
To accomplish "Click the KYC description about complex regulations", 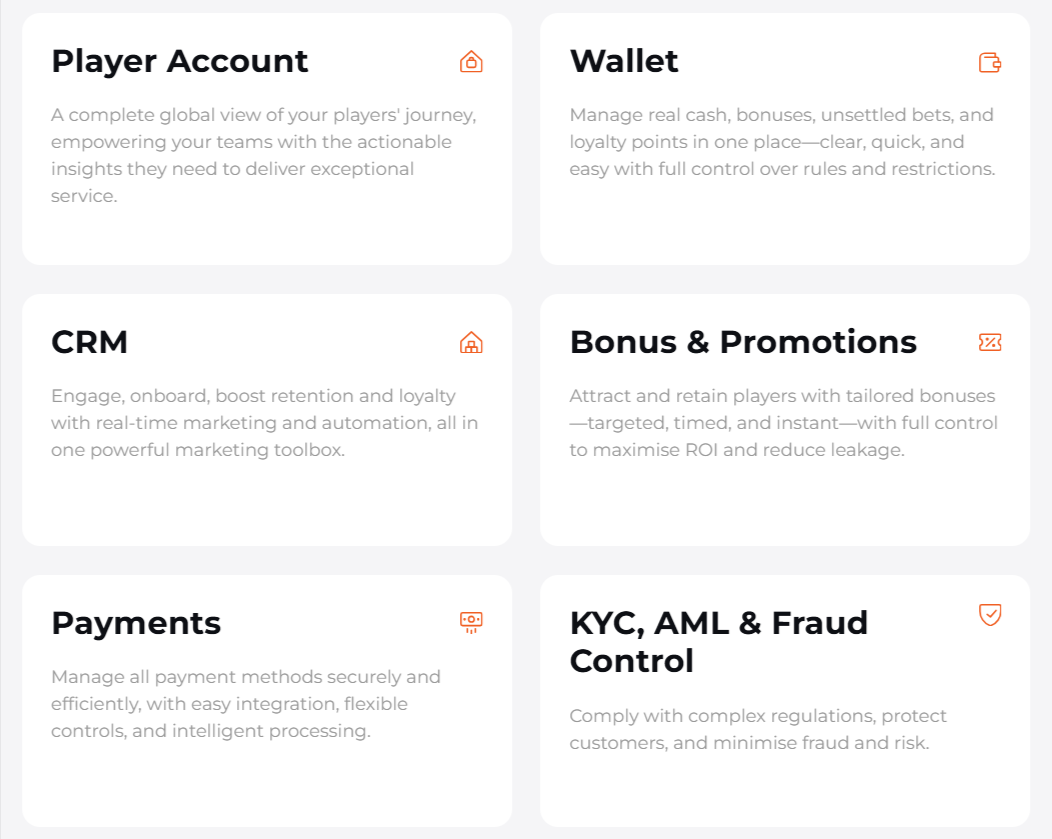I will click(758, 729).
